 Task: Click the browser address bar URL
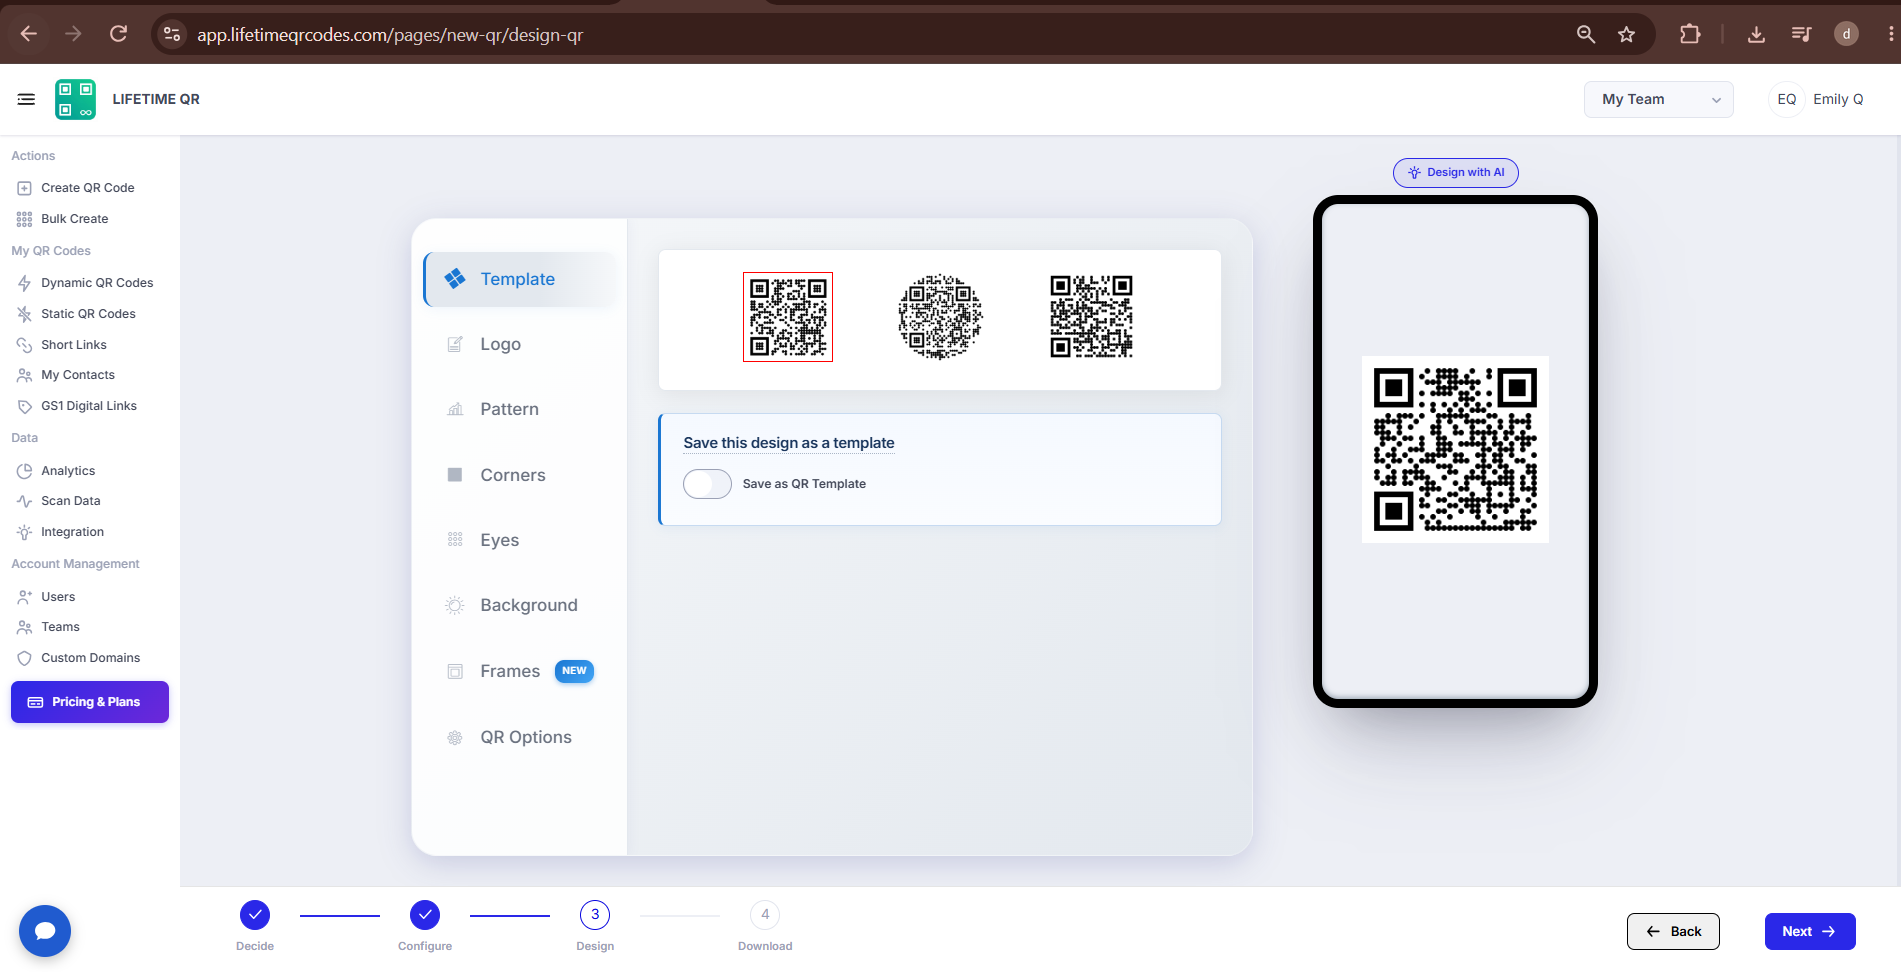click(390, 35)
